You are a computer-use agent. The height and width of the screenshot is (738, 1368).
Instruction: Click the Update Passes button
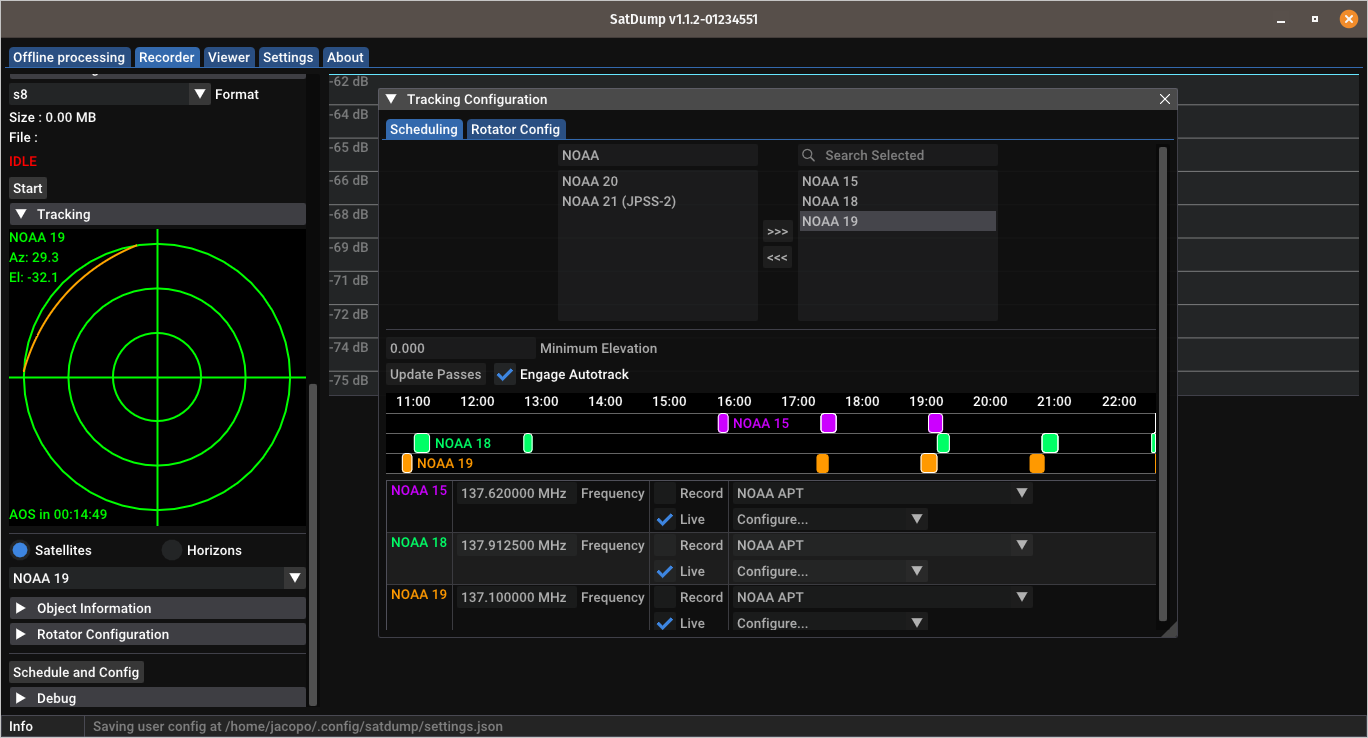coord(436,374)
